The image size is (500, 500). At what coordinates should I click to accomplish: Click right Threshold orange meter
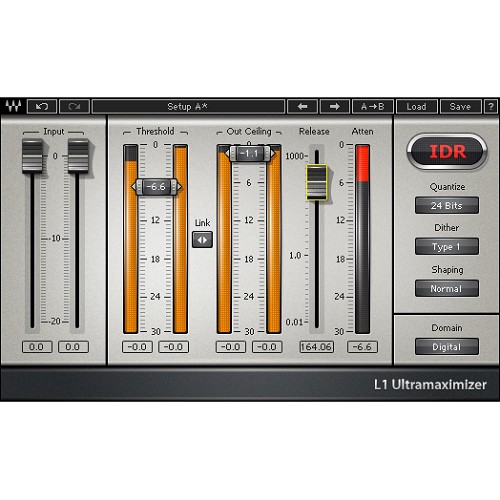[x=180, y=239]
